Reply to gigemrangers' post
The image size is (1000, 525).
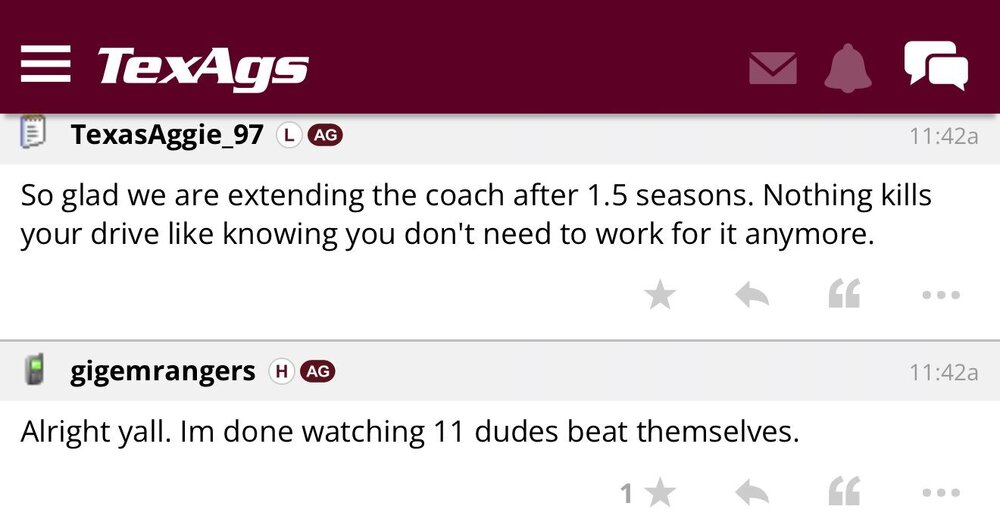(752, 492)
